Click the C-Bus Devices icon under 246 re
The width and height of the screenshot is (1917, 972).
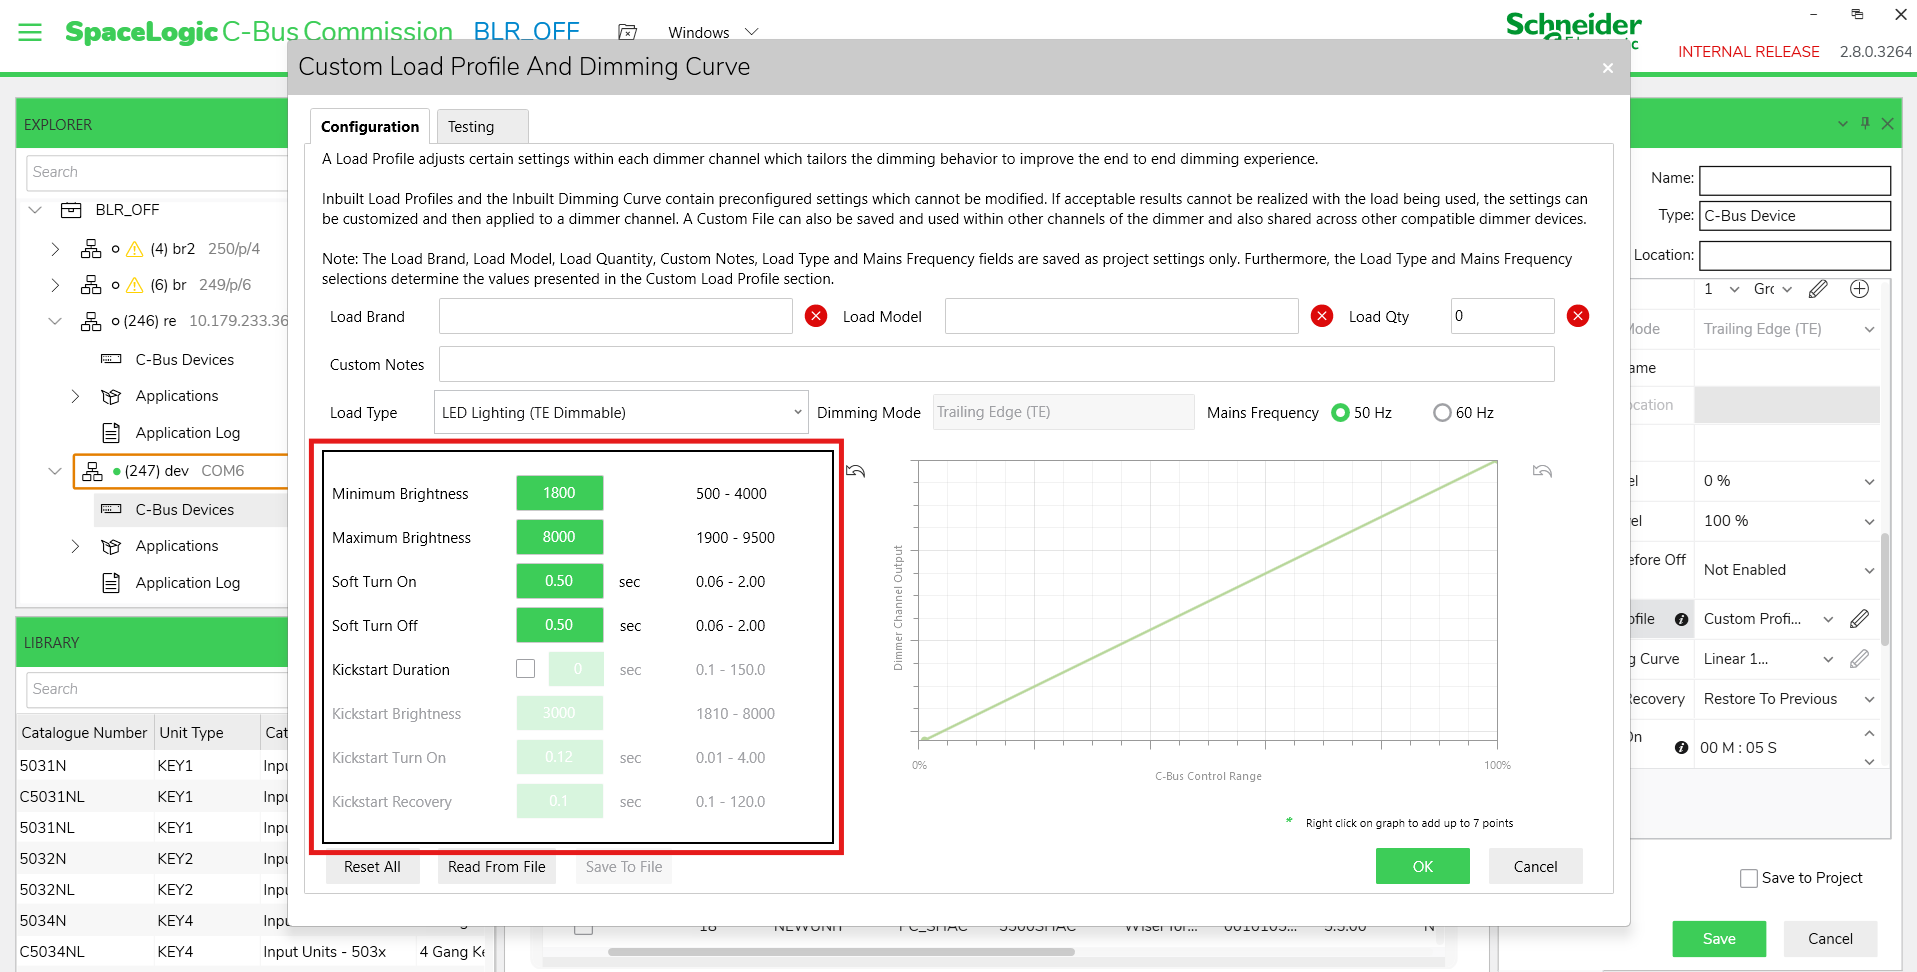111,359
